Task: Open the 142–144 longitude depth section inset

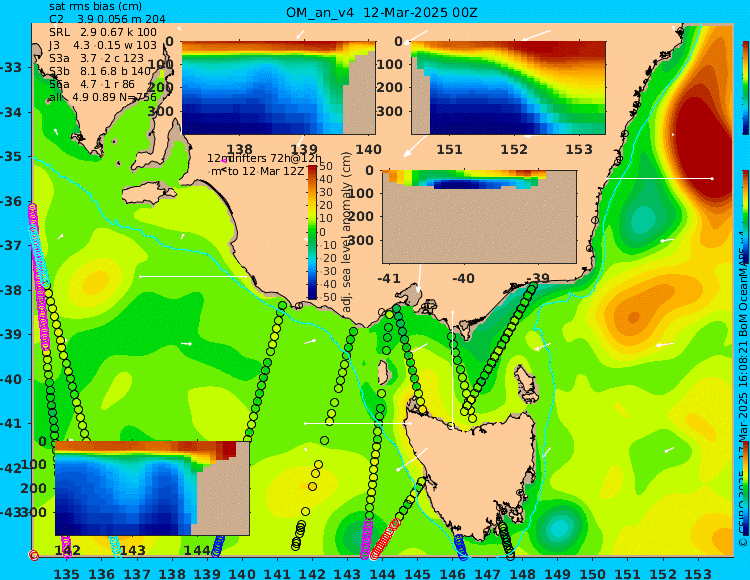Action: pyautogui.click(x=152, y=488)
